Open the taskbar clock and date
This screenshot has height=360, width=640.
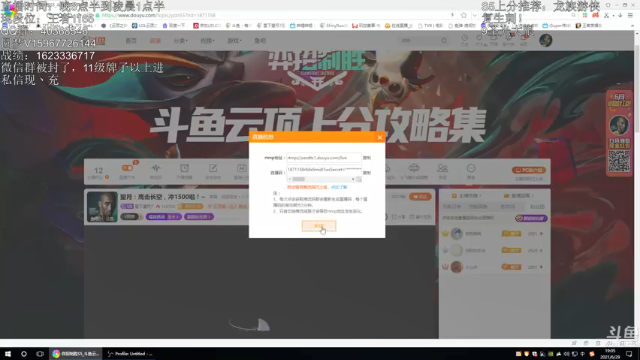pos(610,354)
